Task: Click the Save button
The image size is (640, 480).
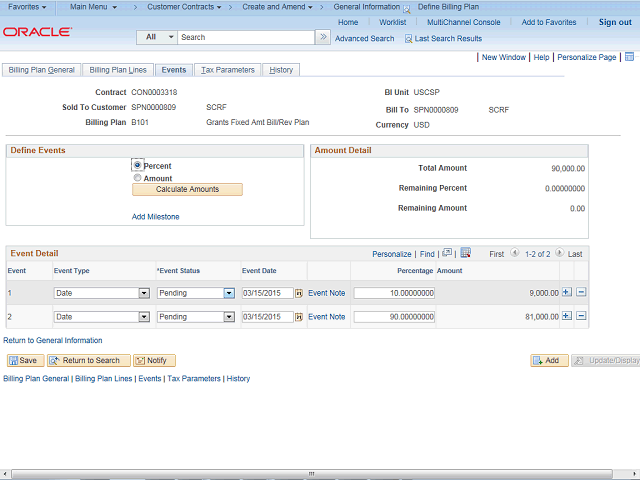Action: pos(22,360)
